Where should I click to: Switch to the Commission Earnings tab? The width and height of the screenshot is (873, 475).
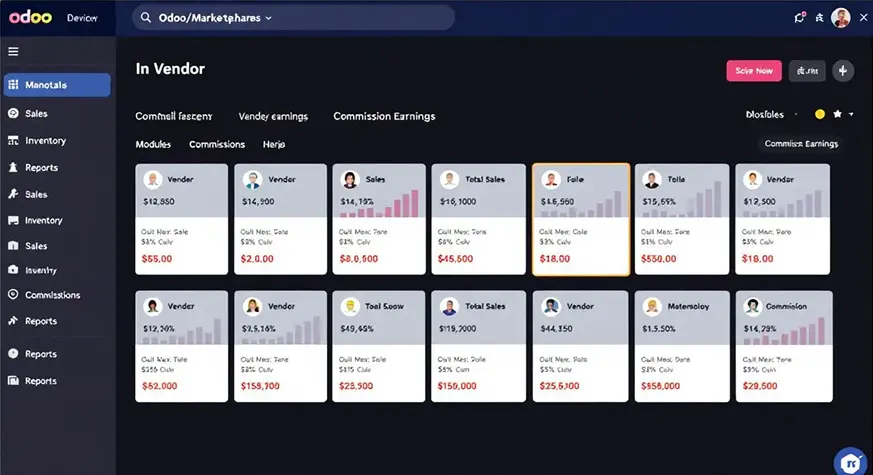pyautogui.click(x=384, y=116)
